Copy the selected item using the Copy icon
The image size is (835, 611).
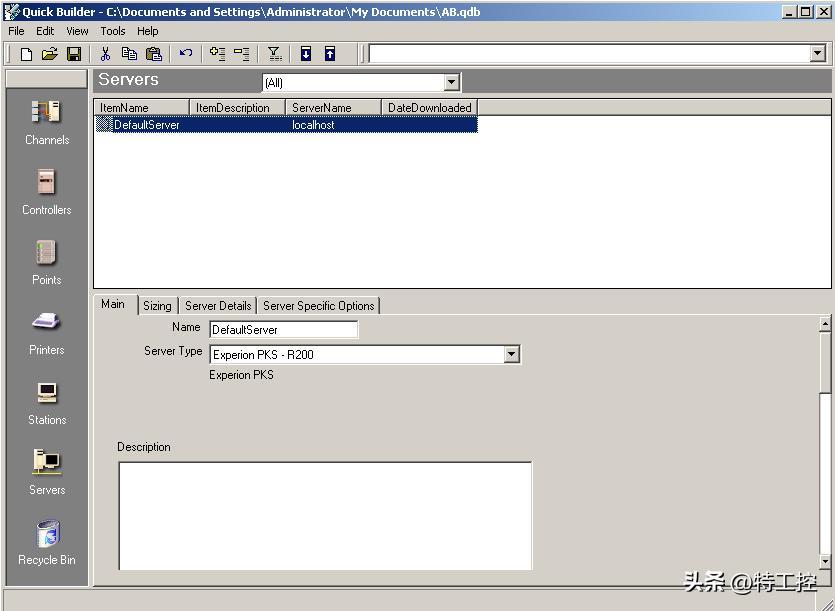coord(129,54)
